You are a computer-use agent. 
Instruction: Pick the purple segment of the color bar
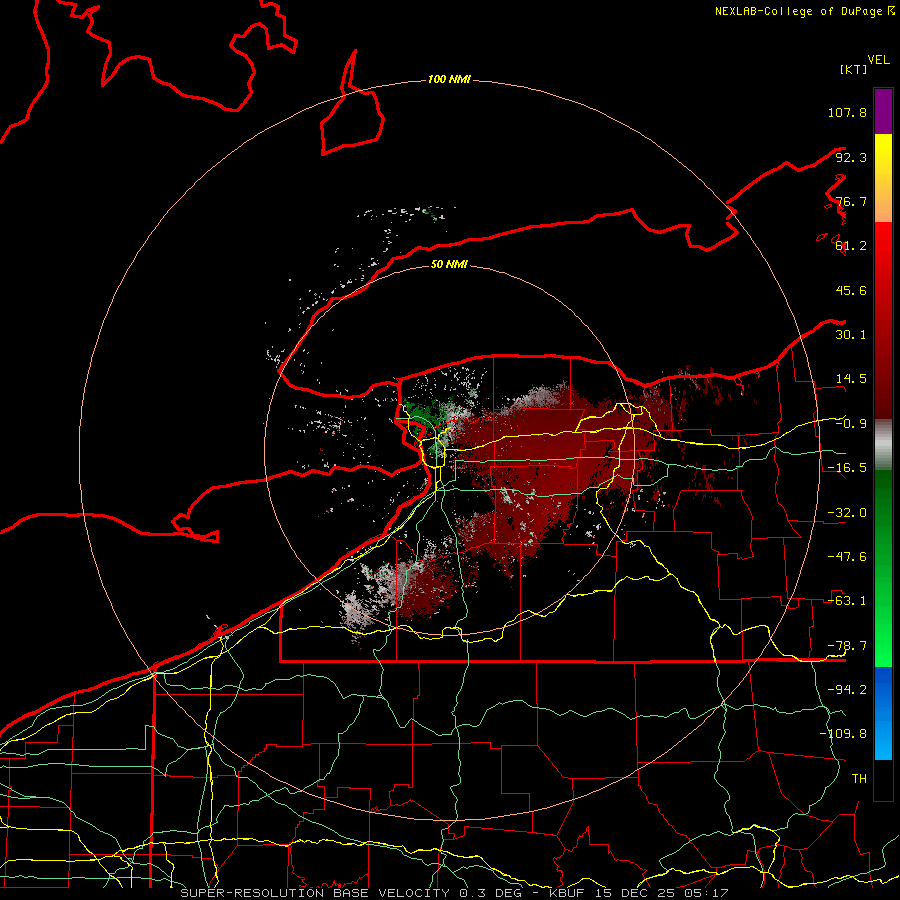coord(883,111)
